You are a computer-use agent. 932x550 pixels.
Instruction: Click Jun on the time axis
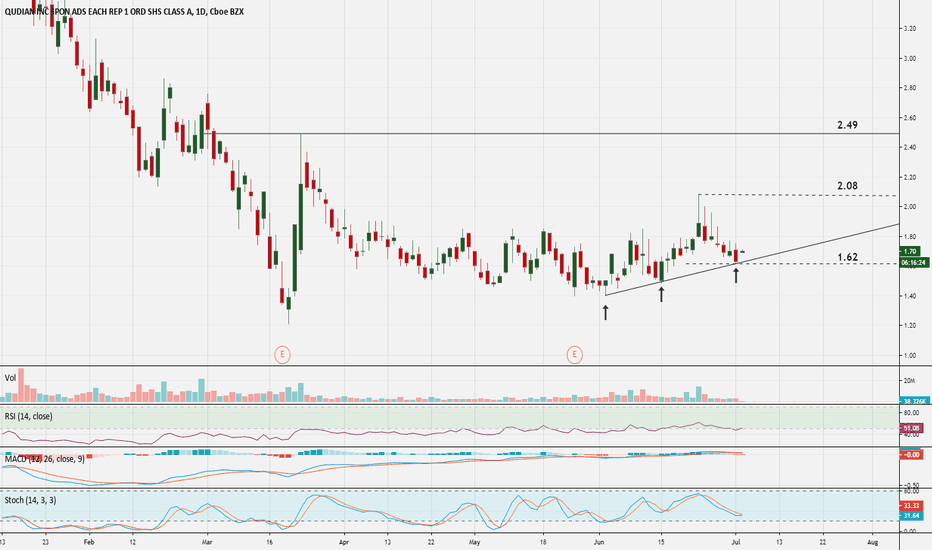tap(599, 542)
